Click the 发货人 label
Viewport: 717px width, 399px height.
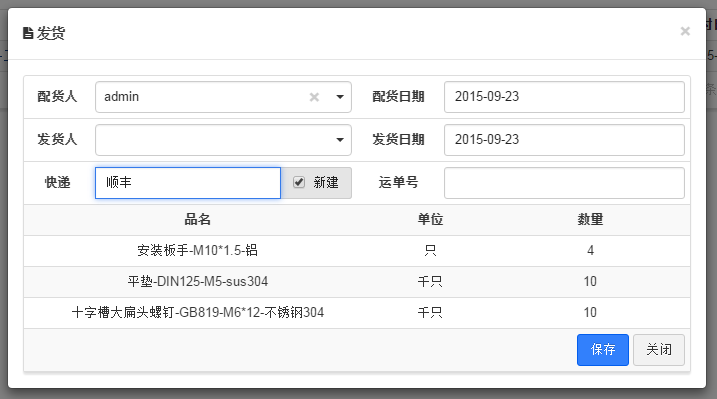57,139
